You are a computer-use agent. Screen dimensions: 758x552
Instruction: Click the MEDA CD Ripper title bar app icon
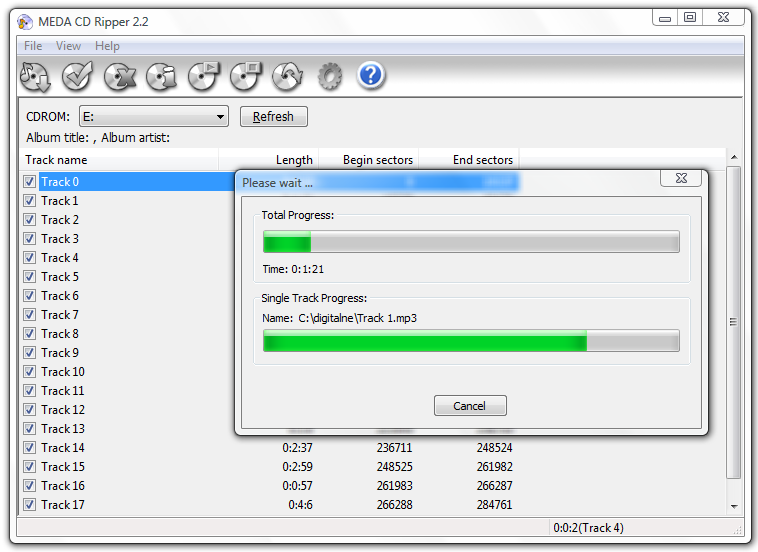tap(25, 22)
